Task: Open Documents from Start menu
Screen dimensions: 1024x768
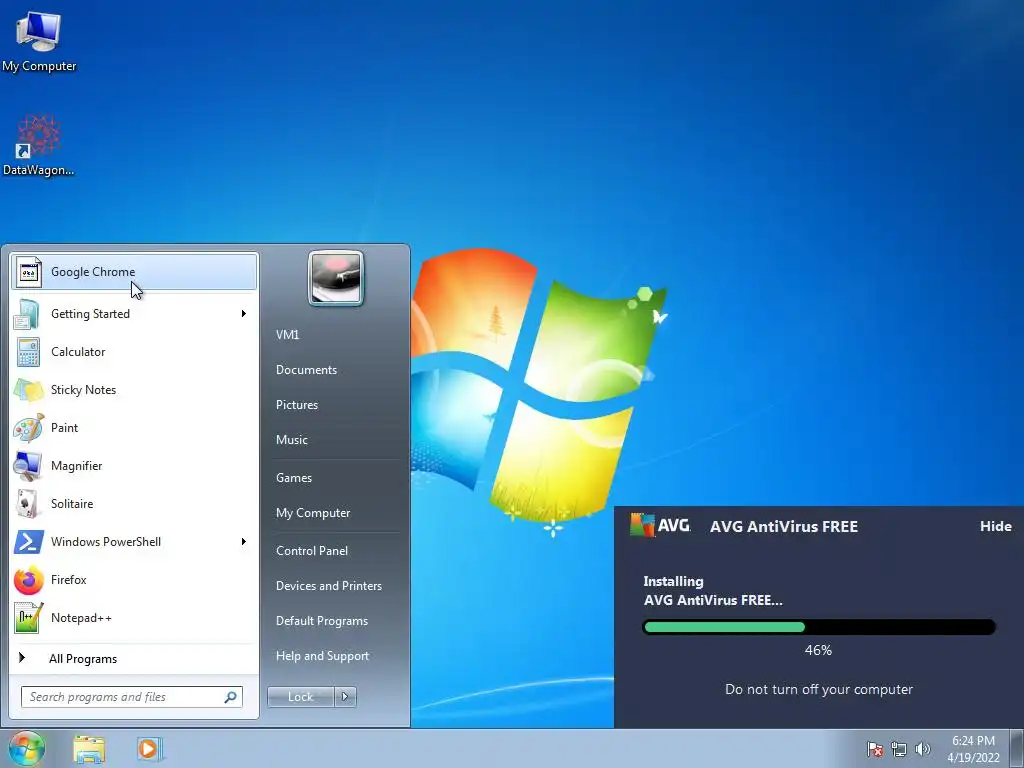Action: point(306,370)
